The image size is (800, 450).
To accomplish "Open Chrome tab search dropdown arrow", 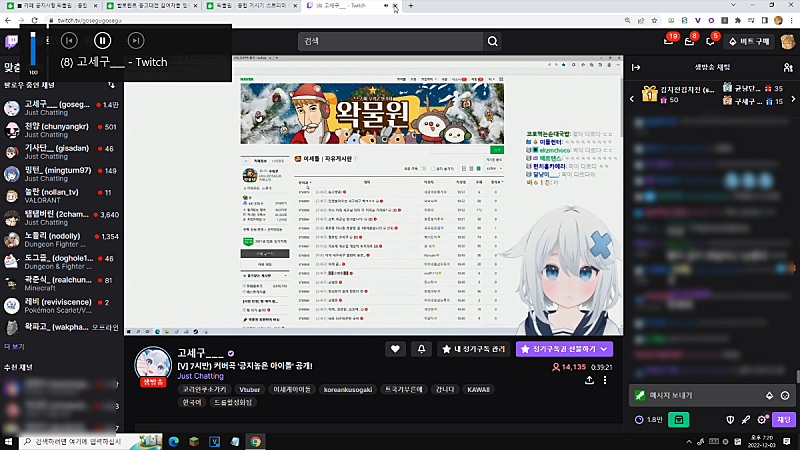I will coord(733,5).
